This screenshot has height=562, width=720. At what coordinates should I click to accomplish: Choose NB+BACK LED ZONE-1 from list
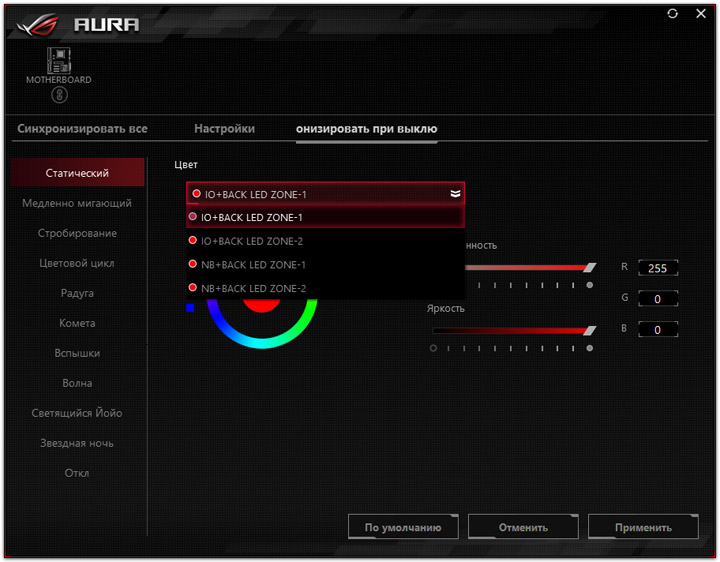[x=326, y=265]
